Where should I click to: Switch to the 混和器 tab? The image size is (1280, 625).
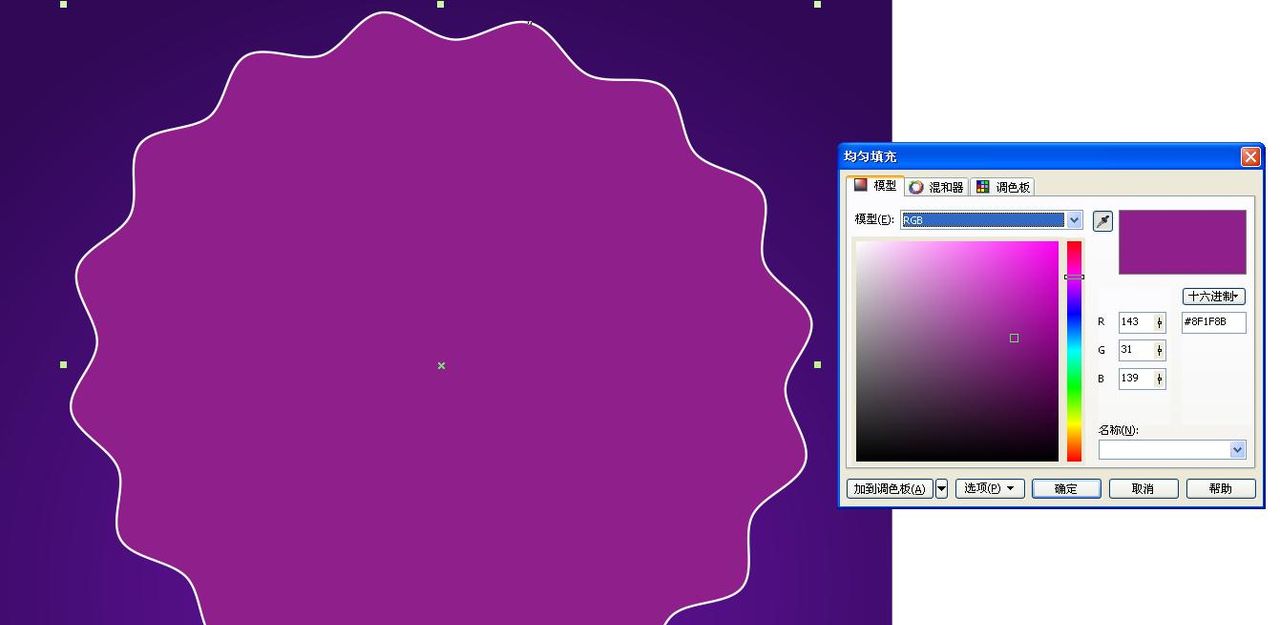tap(937, 187)
